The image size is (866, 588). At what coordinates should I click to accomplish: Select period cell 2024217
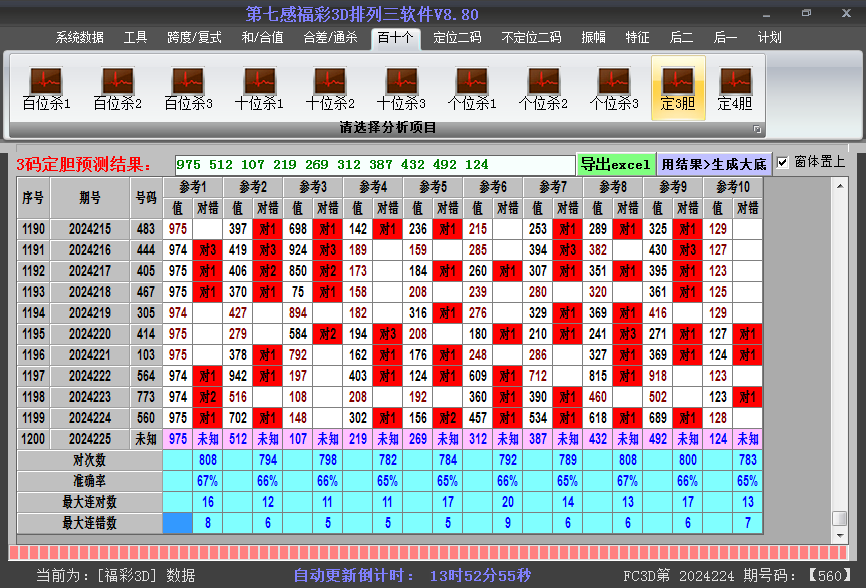click(x=89, y=271)
